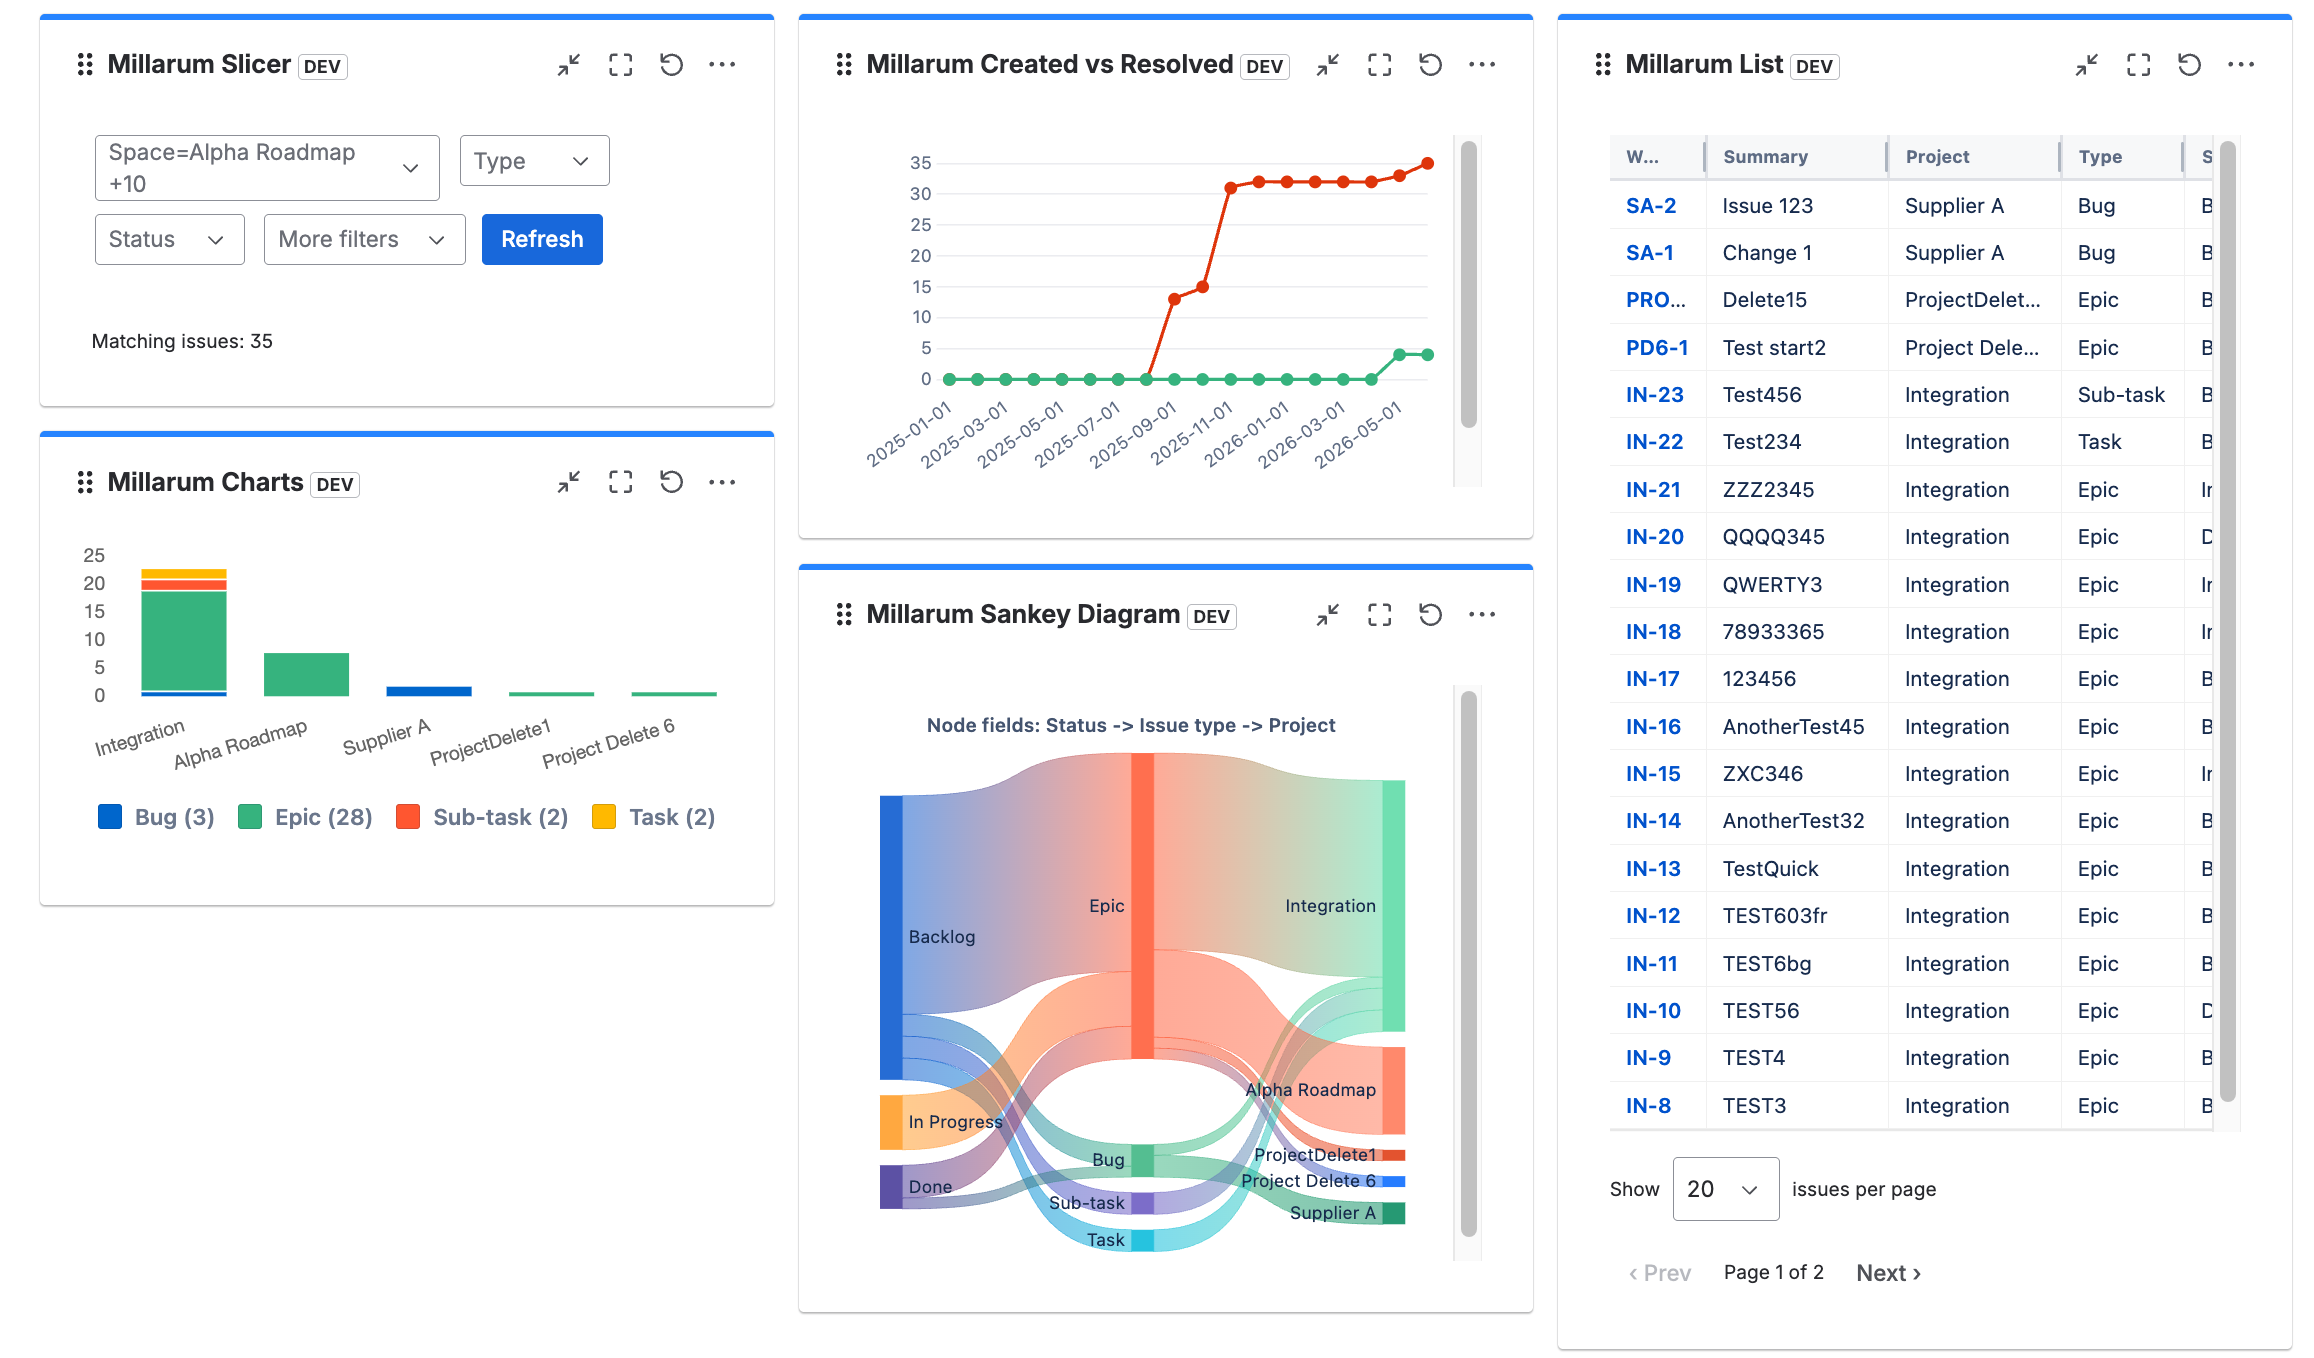Open the Type filter dropdown
The image size is (2314, 1358).
click(534, 161)
